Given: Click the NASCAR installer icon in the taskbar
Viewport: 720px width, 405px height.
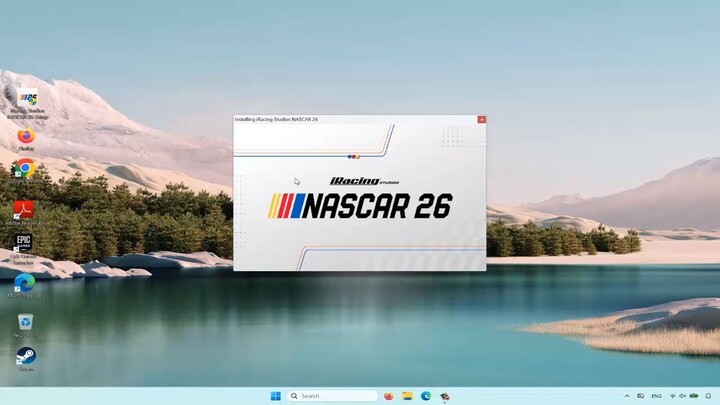Looking at the screenshot, I should 444,396.
